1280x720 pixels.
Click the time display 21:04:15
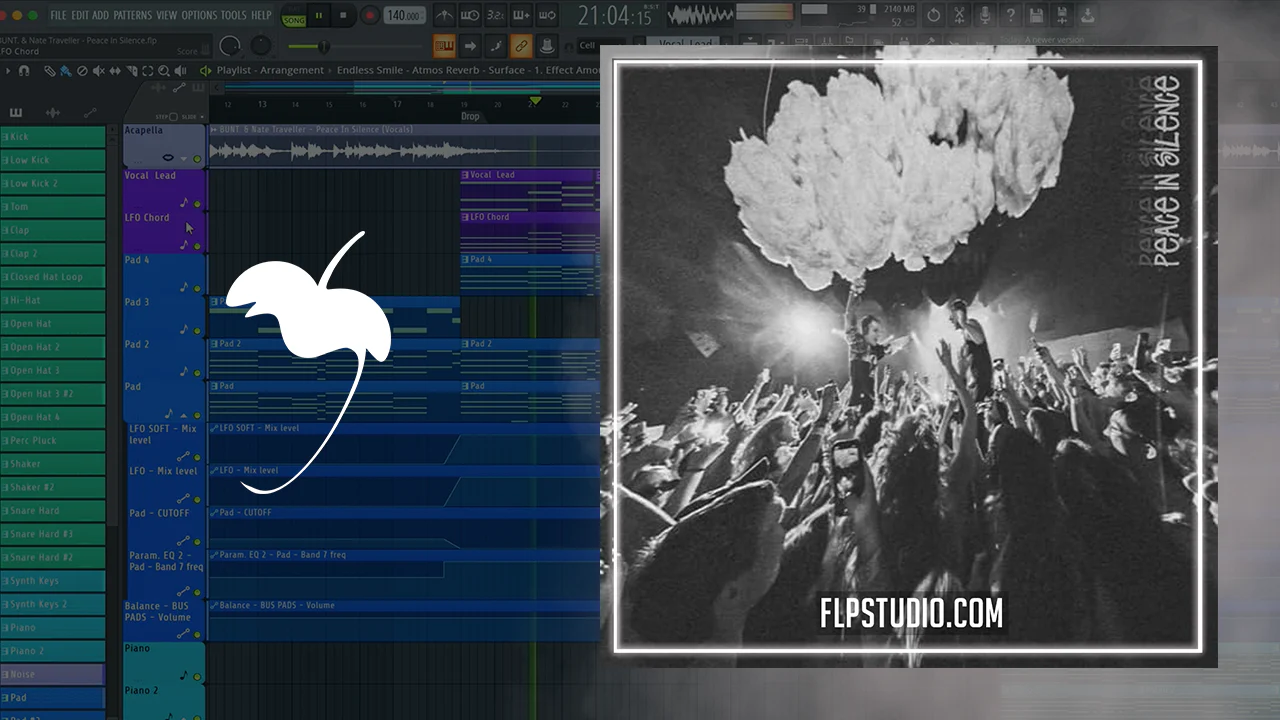[615, 16]
